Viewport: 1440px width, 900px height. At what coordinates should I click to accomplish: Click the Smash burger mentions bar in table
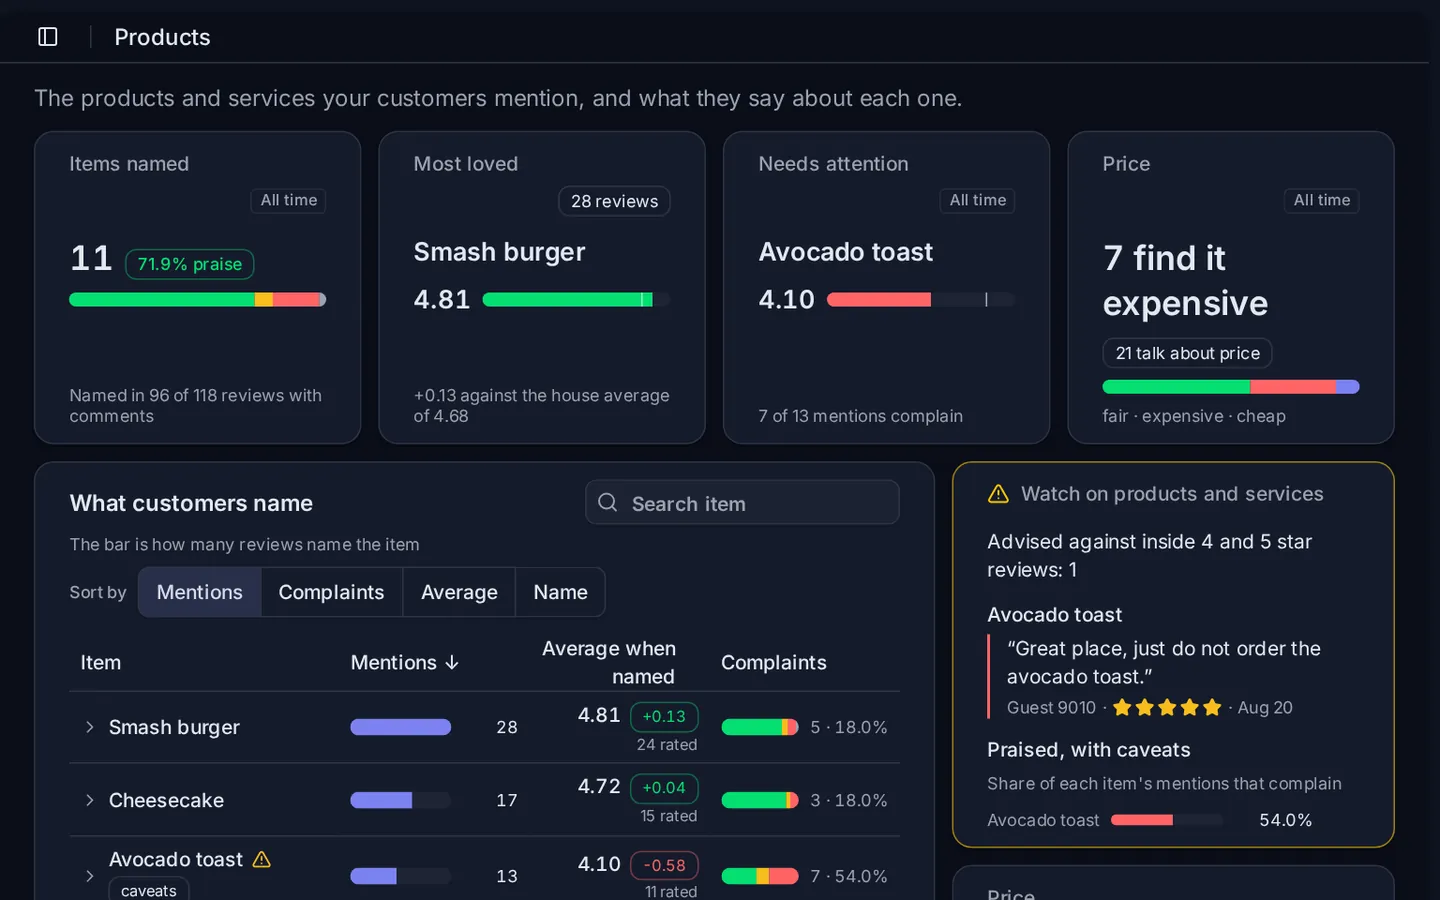[400, 727]
